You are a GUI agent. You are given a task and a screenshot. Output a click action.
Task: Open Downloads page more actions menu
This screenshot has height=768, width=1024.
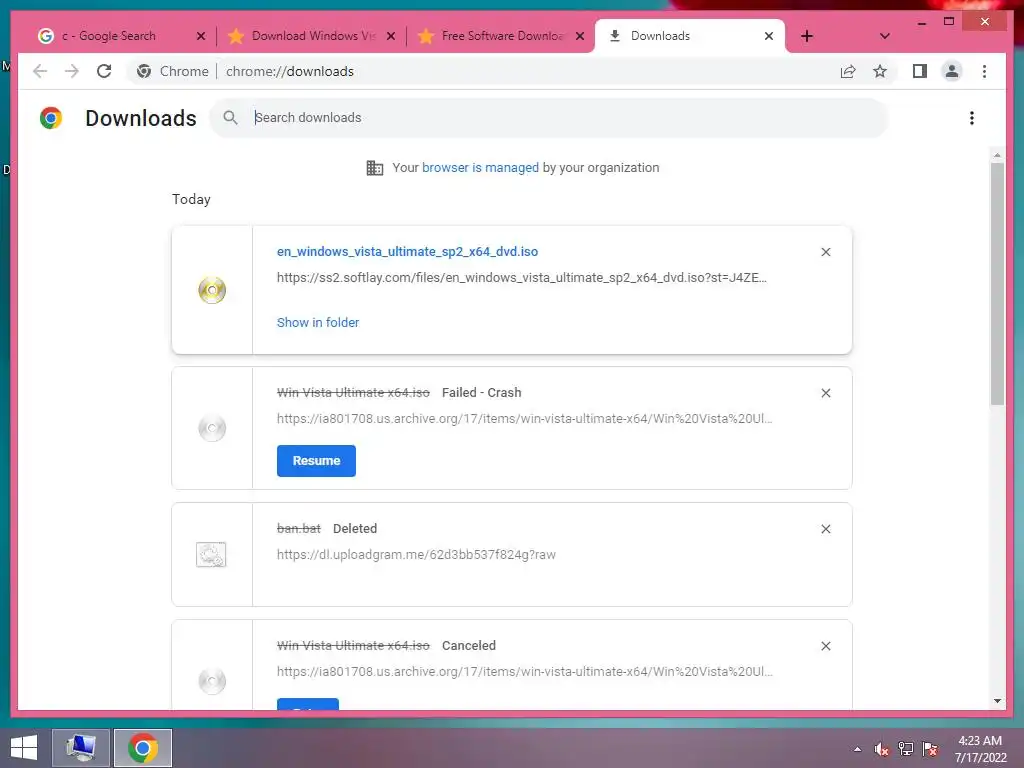(x=972, y=118)
